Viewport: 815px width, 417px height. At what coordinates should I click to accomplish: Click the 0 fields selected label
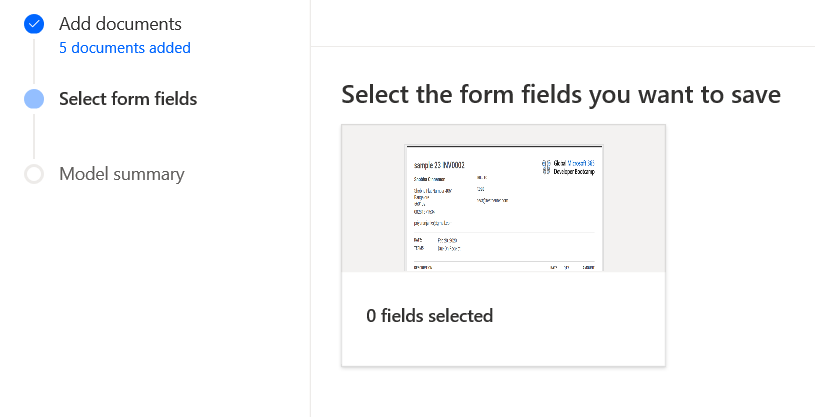pos(429,316)
